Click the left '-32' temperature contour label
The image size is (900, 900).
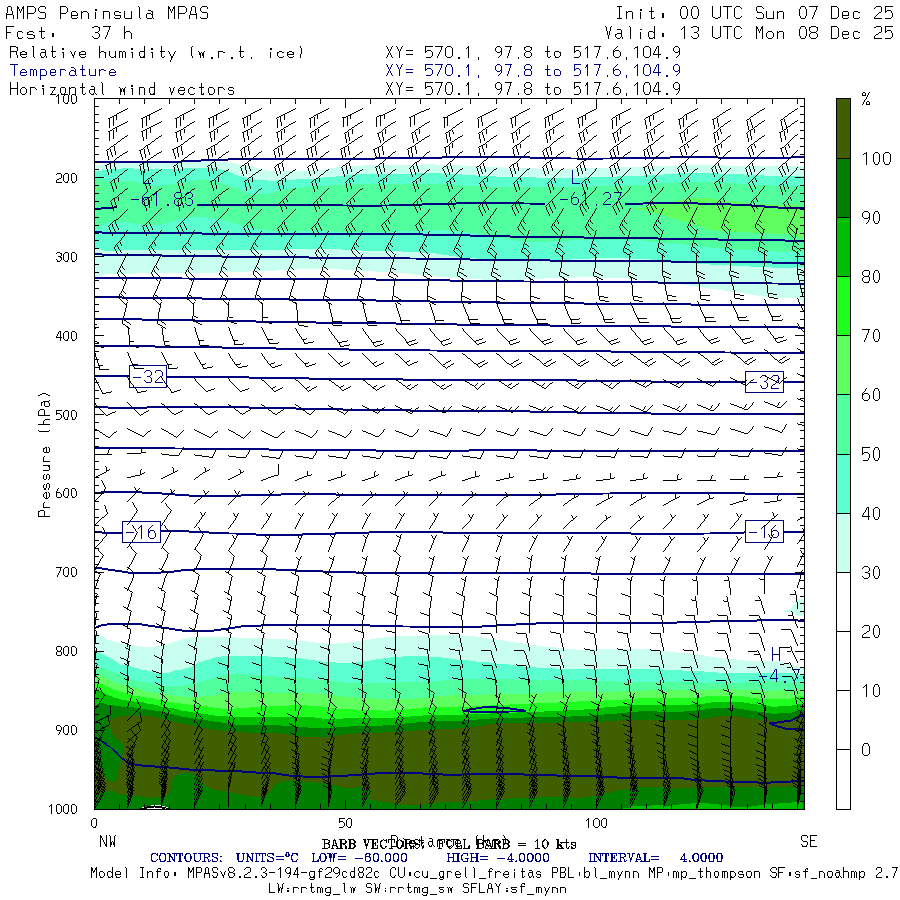point(148,377)
